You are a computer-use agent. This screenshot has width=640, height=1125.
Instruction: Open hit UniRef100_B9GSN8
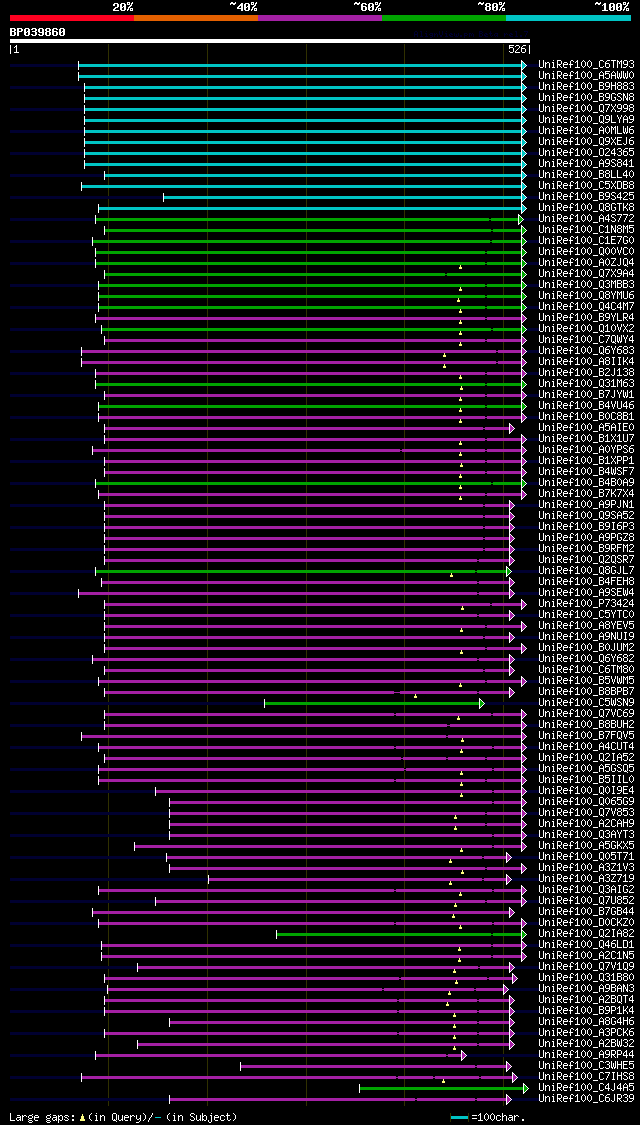click(586, 98)
